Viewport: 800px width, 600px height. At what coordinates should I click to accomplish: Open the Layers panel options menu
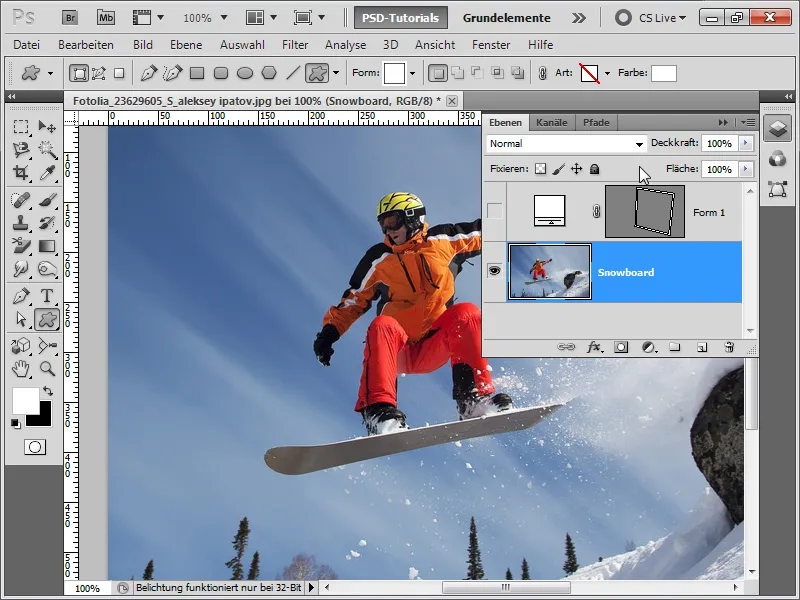(748, 122)
